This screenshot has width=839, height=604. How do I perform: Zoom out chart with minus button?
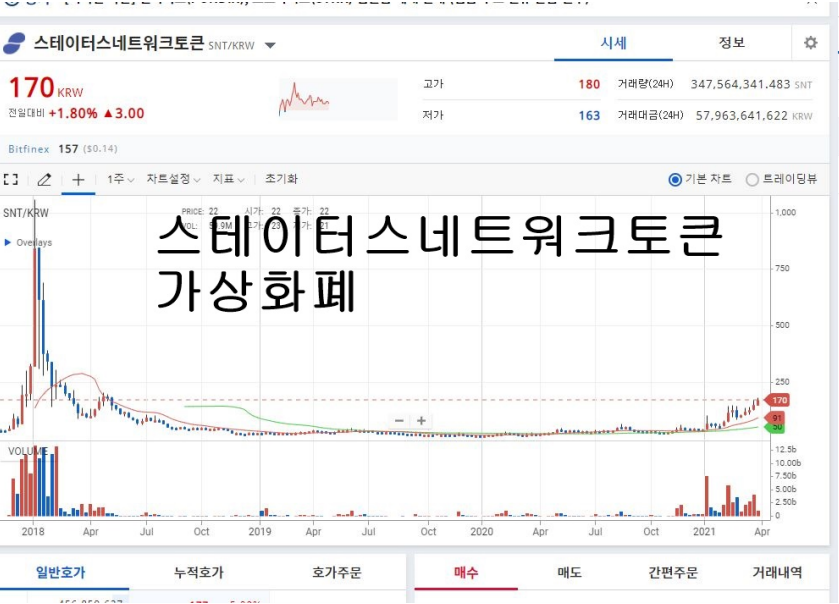coord(399,420)
